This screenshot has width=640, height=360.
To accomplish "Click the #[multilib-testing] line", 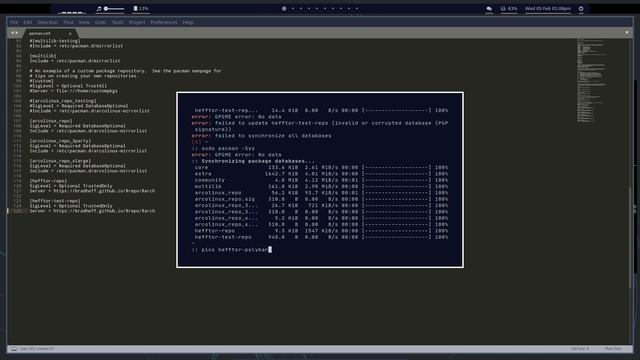I will click(55, 41).
